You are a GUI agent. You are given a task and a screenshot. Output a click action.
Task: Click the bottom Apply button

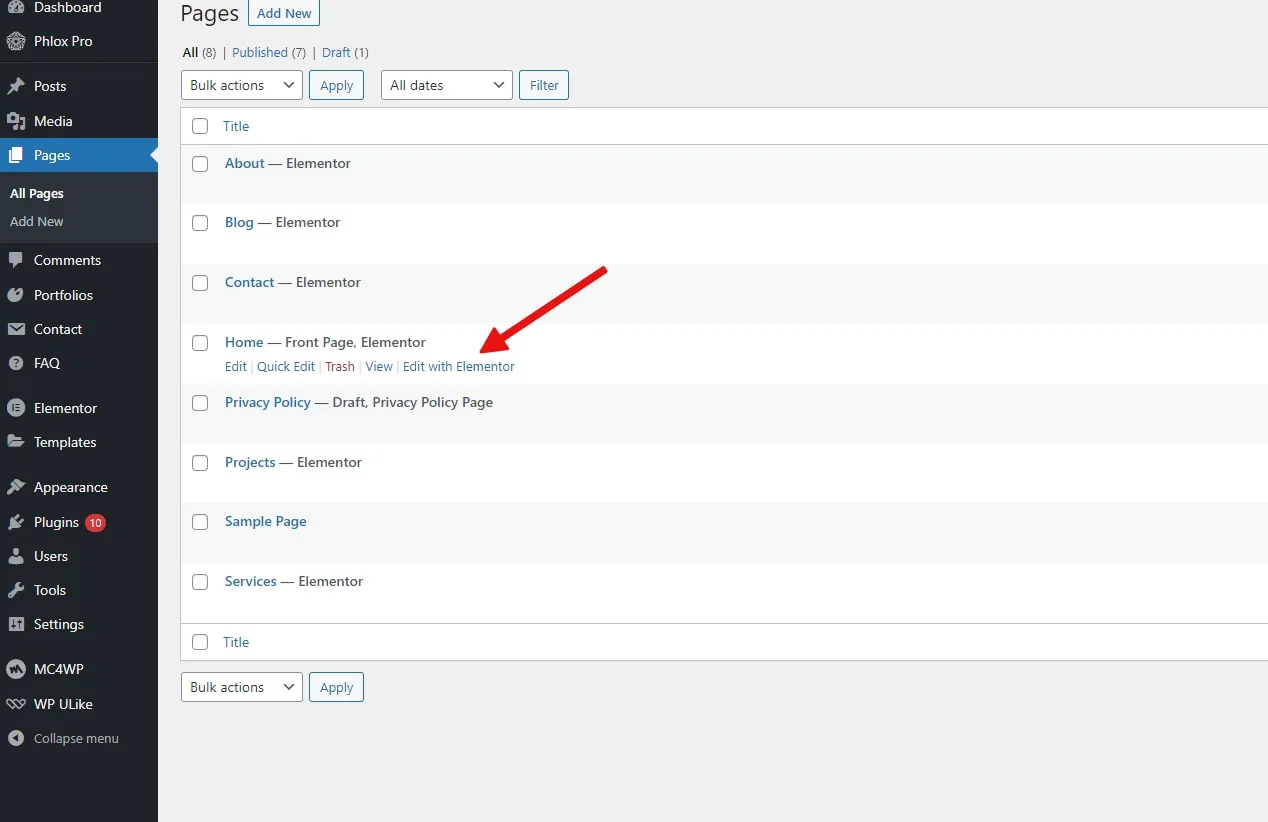(336, 687)
